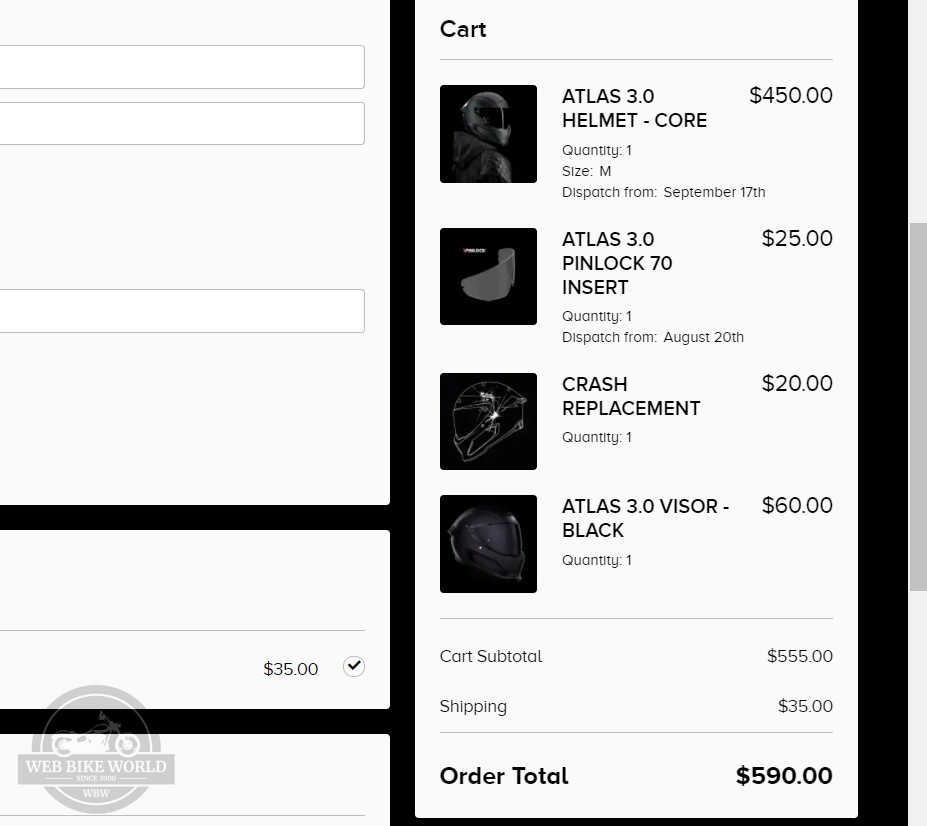The image size is (927, 826).
Task: Open the Pinlock 70 Insert product image
Action: point(488,276)
